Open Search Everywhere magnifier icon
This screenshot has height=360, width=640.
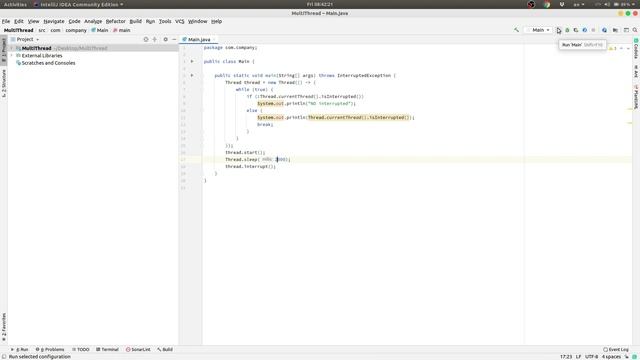pyautogui.click(x=635, y=30)
